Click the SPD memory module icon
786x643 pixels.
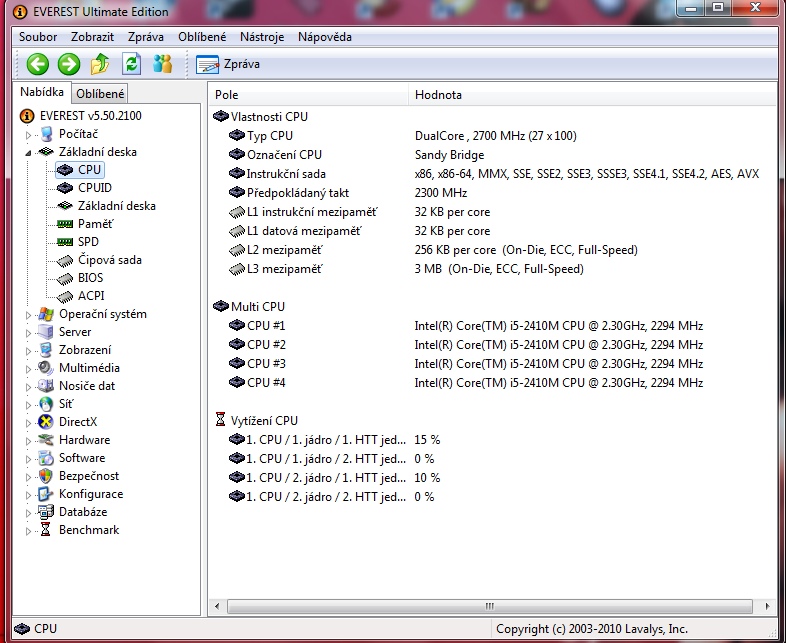65,242
